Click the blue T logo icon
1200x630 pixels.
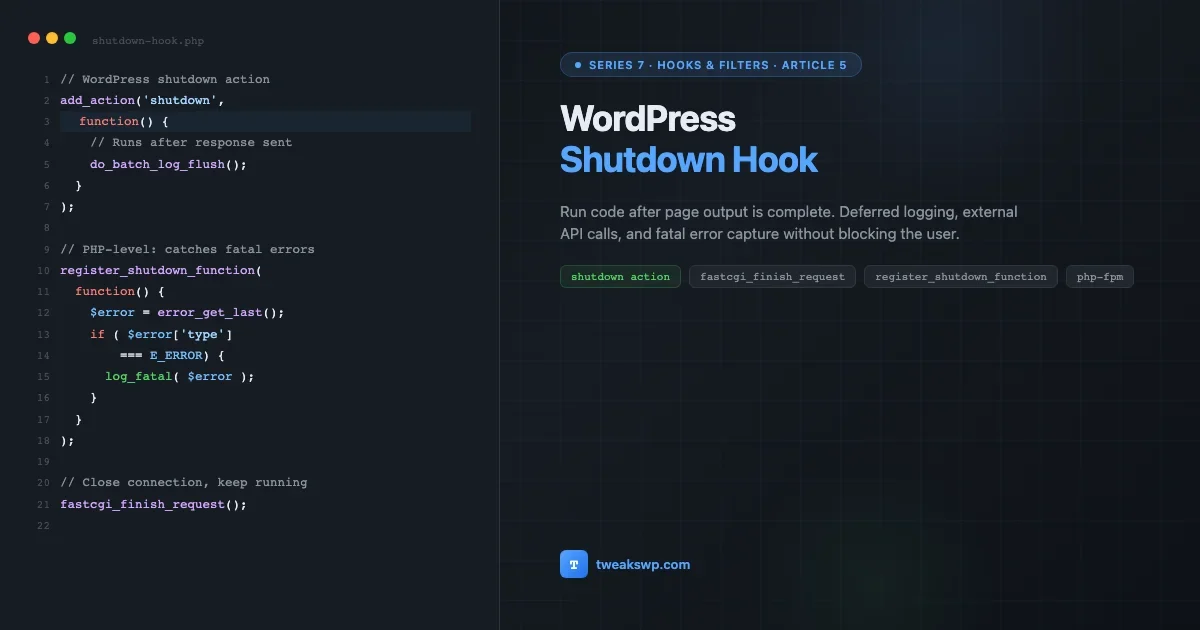pos(574,564)
